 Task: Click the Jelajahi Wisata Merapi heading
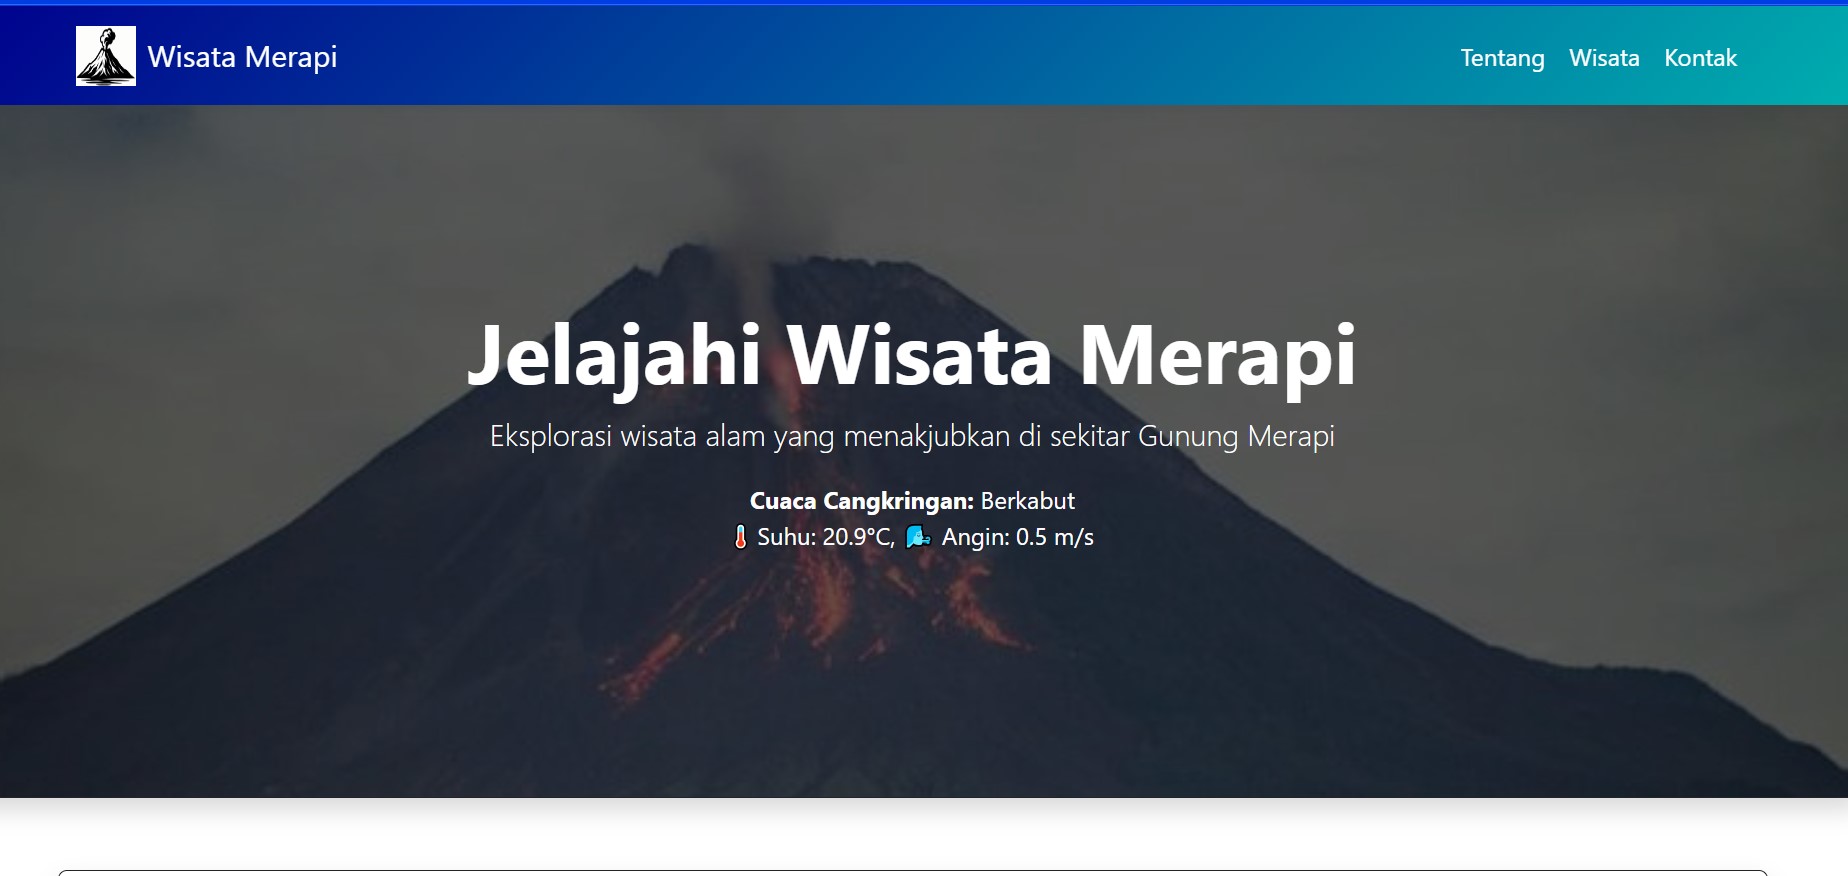click(911, 355)
